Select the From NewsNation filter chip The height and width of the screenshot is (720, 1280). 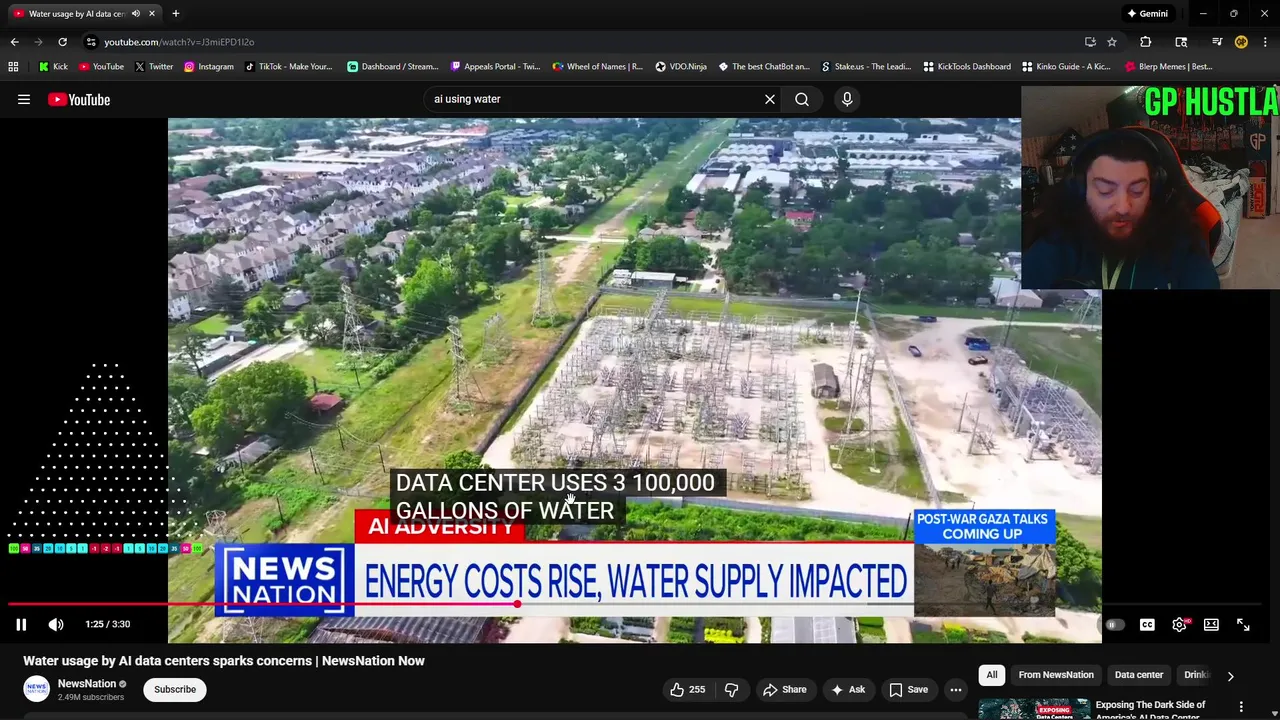pos(1056,675)
